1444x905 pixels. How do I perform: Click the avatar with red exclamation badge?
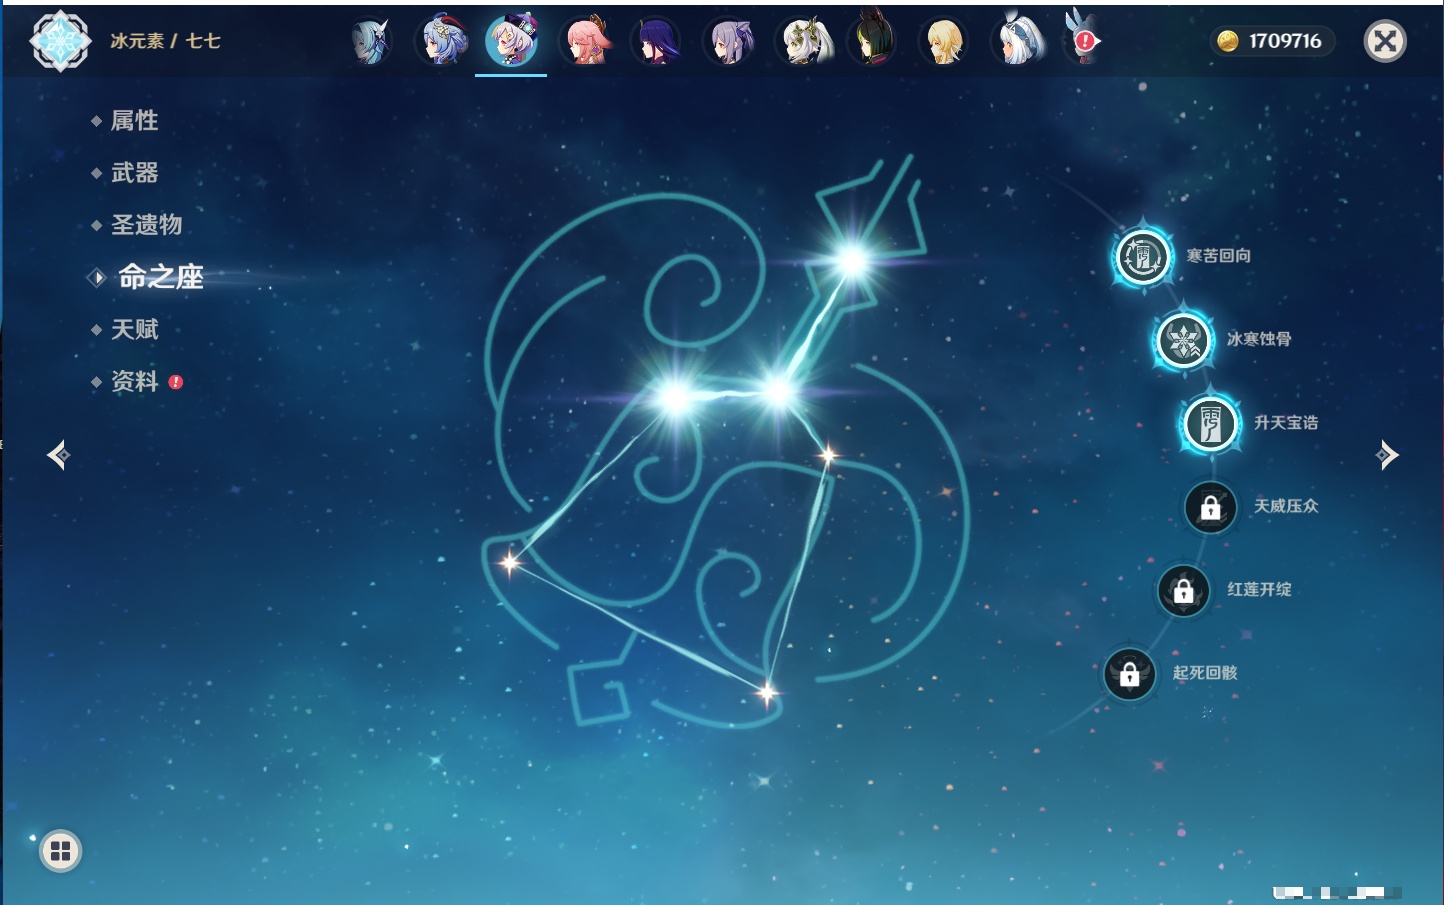coord(1083,38)
